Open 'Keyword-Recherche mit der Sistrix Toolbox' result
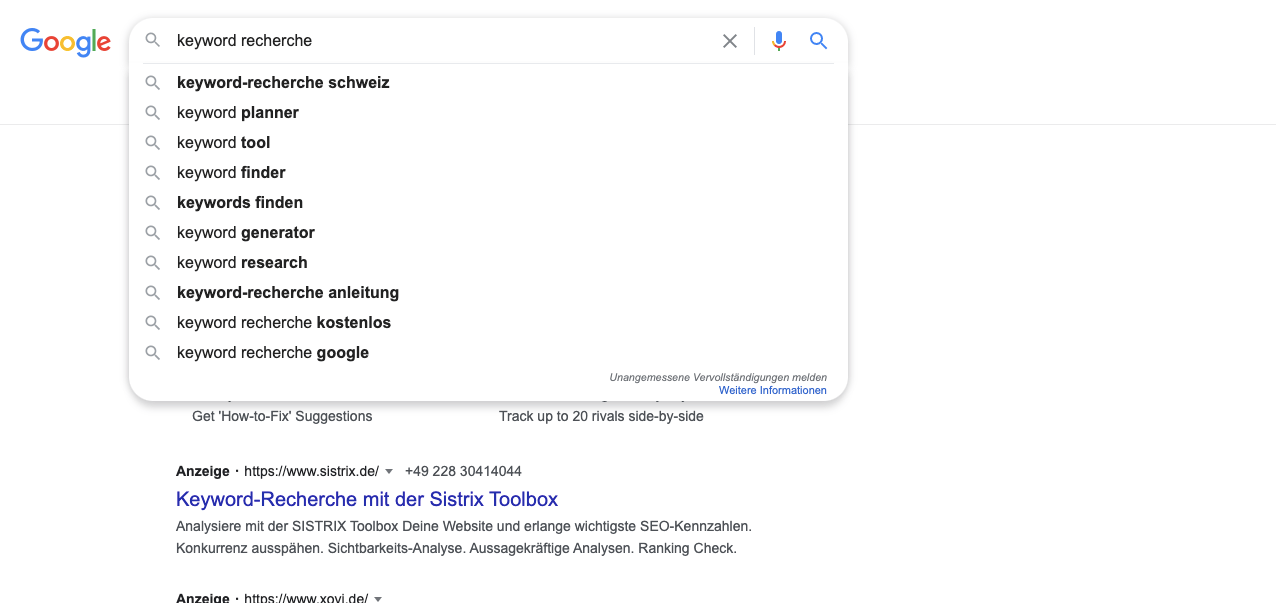The height and width of the screenshot is (603, 1276). click(x=367, y=499)
